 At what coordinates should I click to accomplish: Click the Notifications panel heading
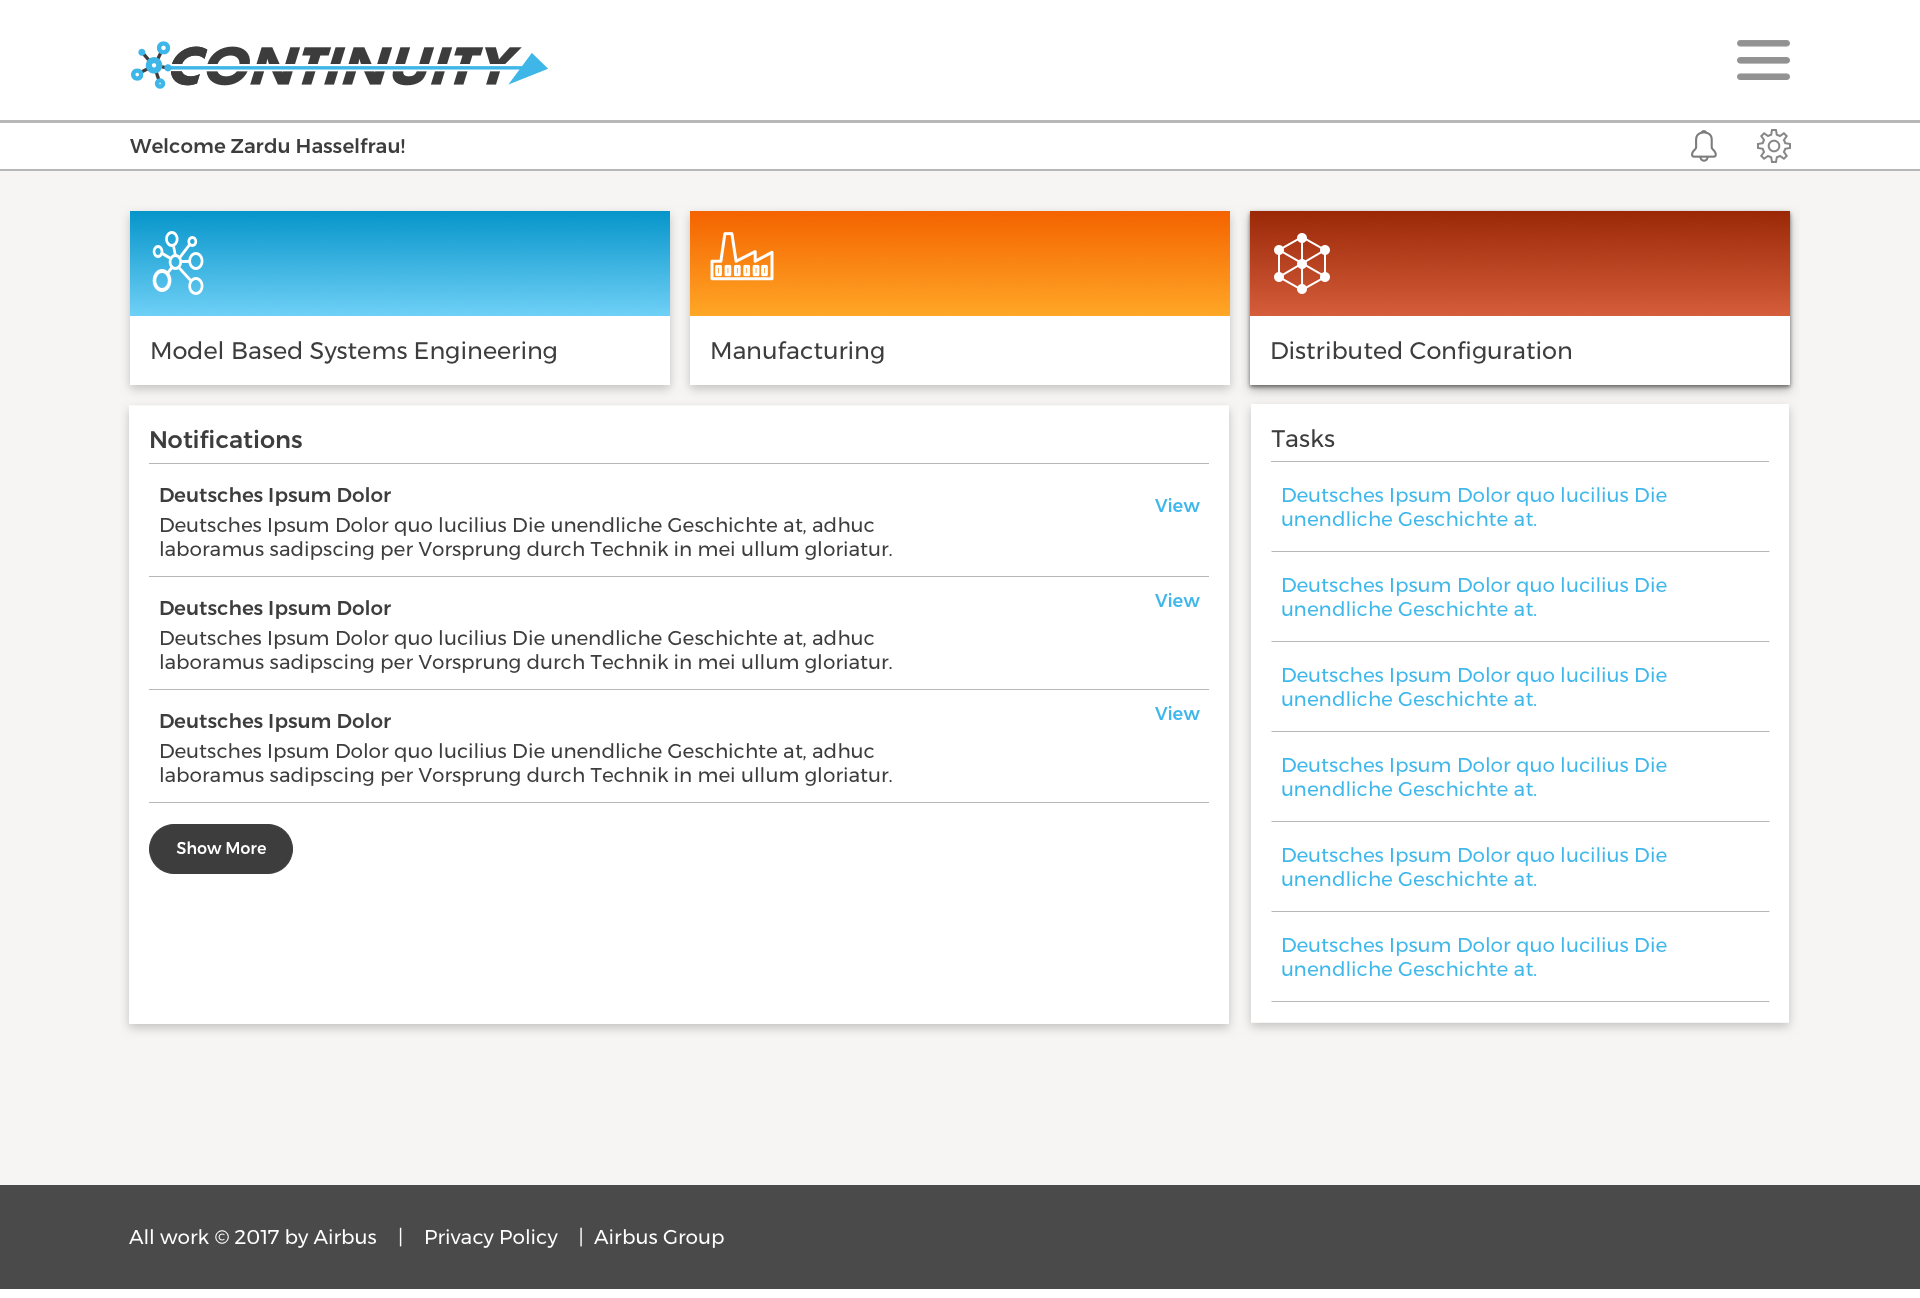coord(225,440)
